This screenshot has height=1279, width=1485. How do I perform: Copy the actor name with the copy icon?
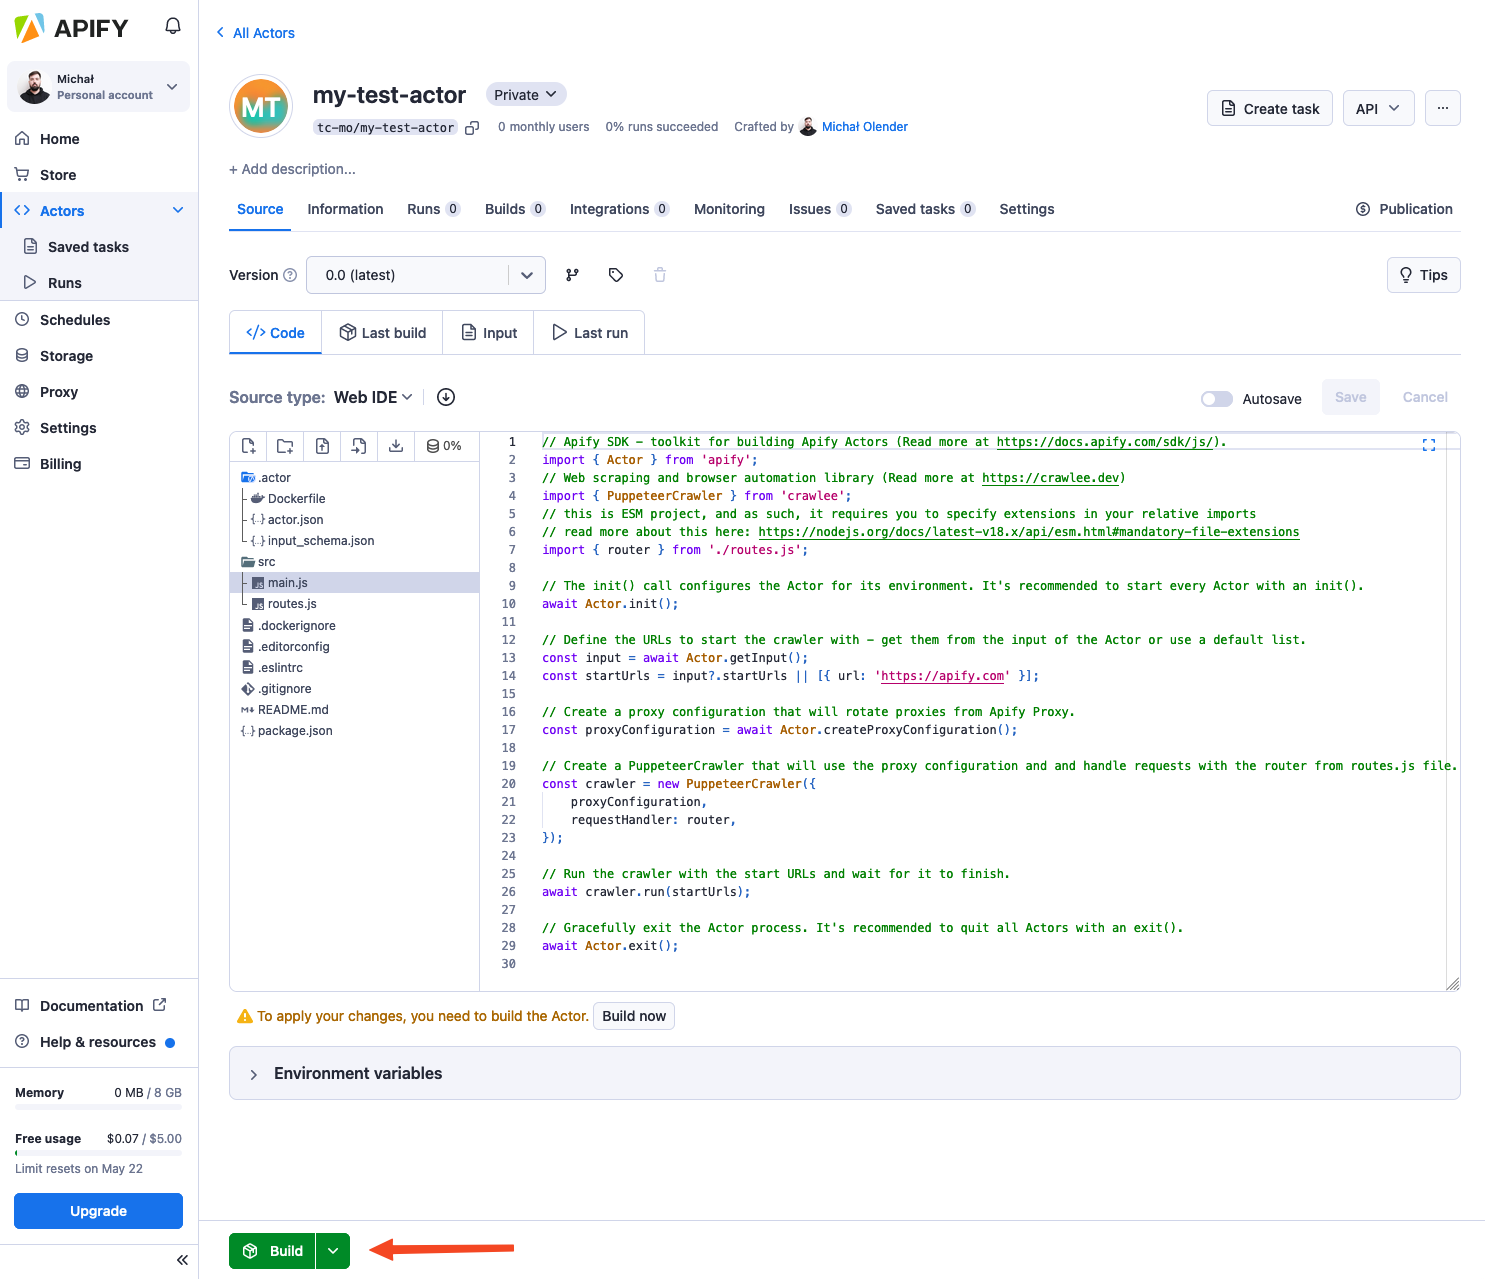click(471, 127)
